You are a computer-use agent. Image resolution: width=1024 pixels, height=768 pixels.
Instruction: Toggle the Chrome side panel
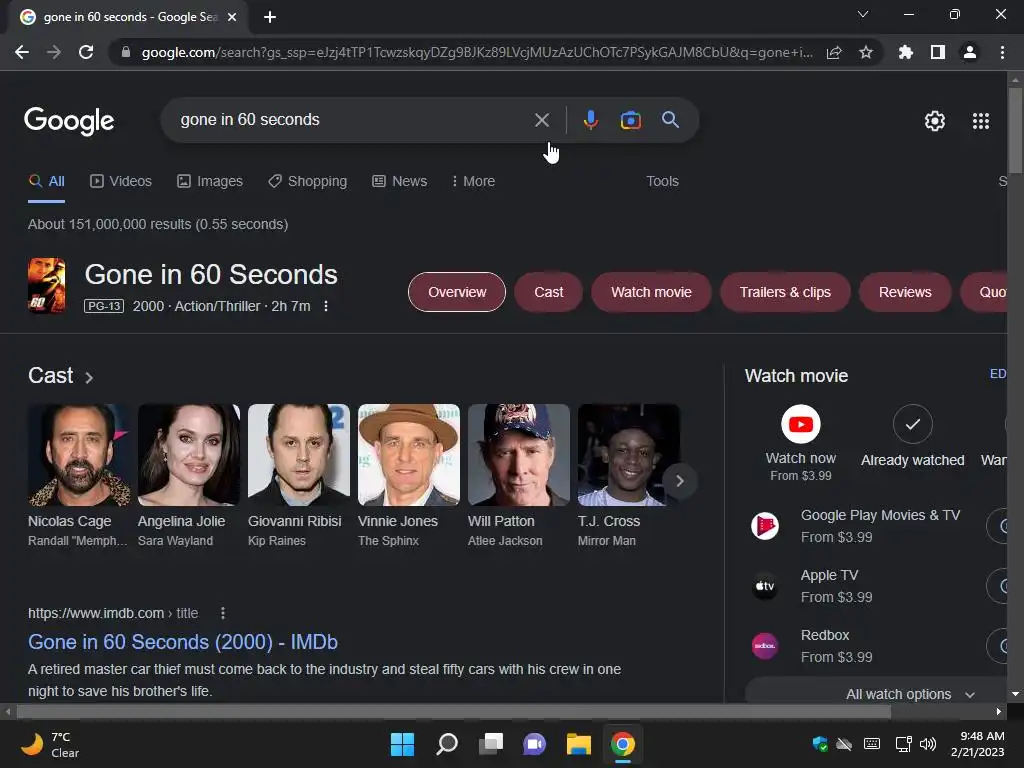pyautogui.click(x=938, y=52)
